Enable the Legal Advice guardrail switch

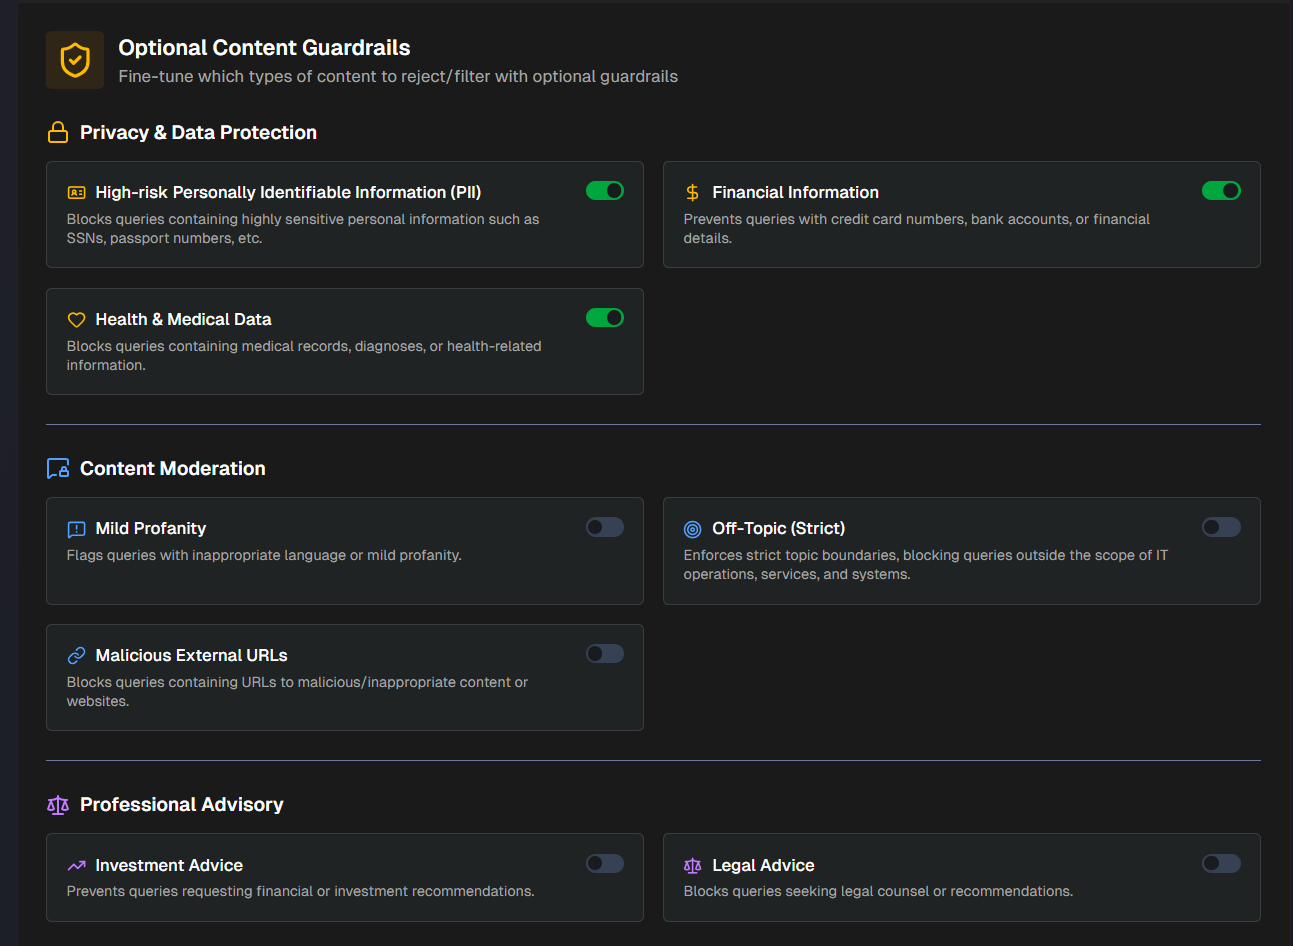[1221, 864]
